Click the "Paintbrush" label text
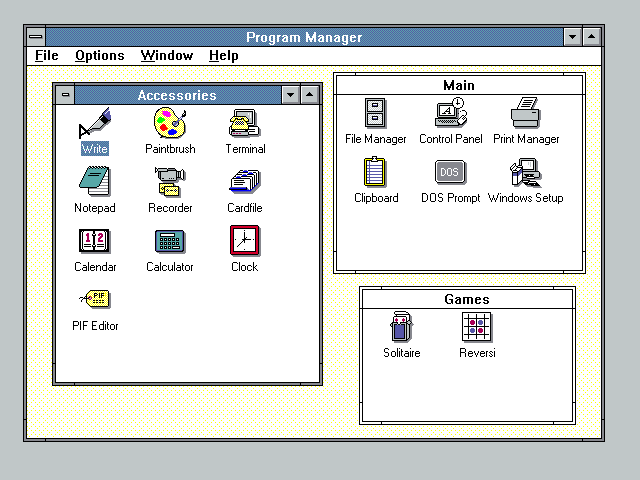The width and height of the screenshot is (640, 480). (x=170, y=149)
